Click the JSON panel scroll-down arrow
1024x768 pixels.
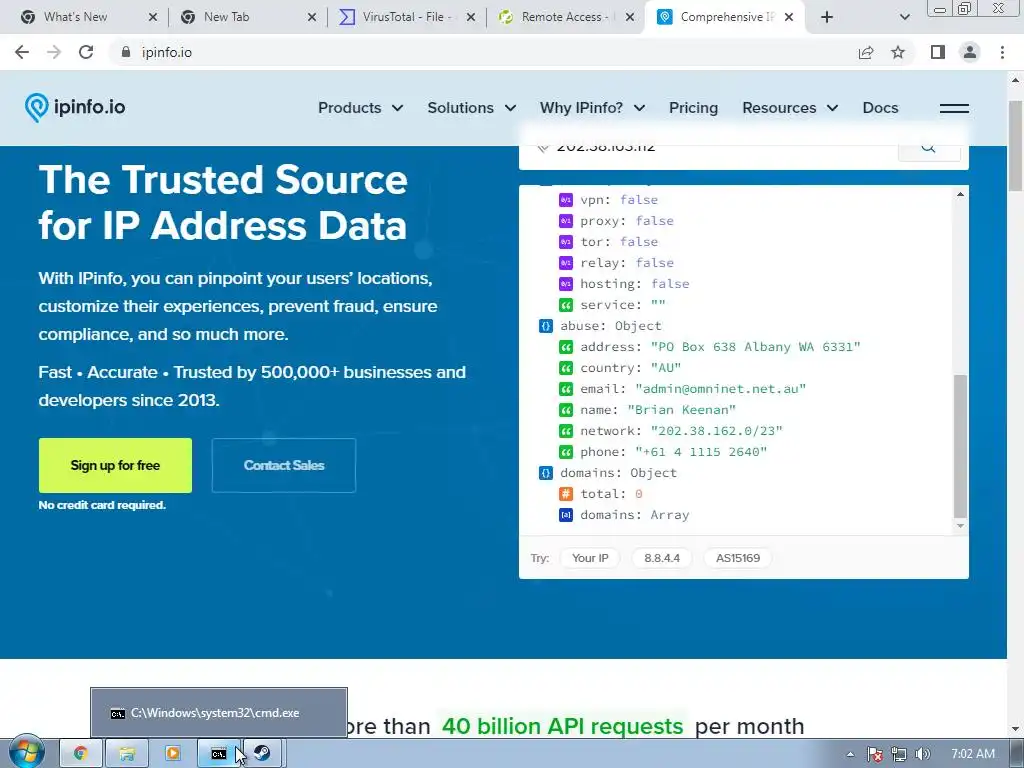[960, 526]
